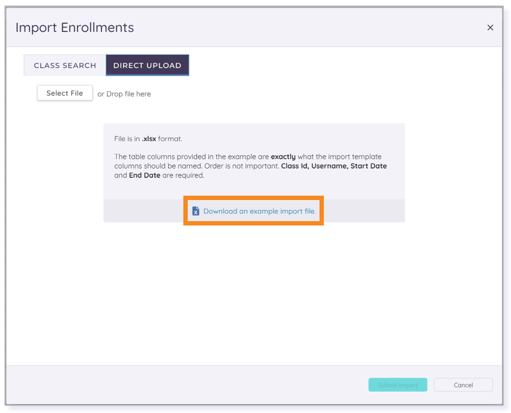
Task: Click the 'or Drop file here' text
Action: pyautogui.click(x=124, y=94)
